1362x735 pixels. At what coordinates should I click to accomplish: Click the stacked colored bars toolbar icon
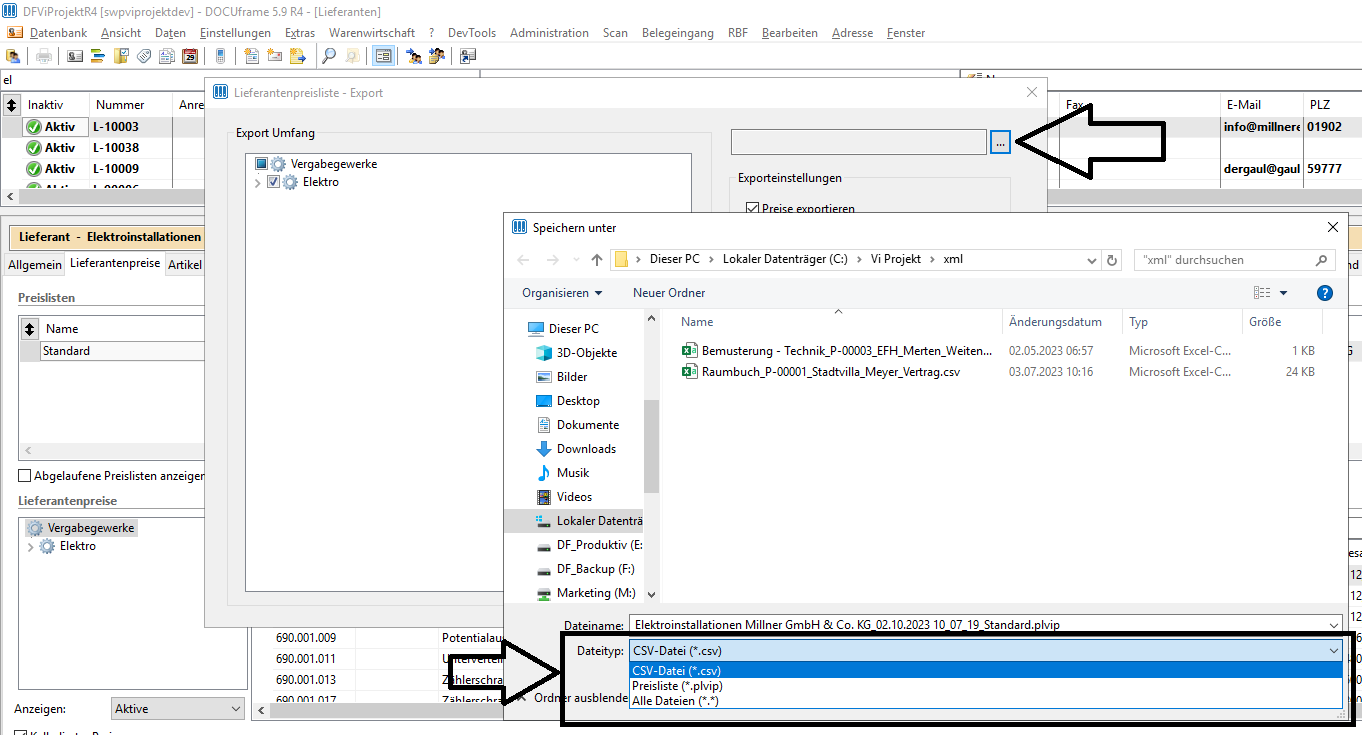[98, 56]
